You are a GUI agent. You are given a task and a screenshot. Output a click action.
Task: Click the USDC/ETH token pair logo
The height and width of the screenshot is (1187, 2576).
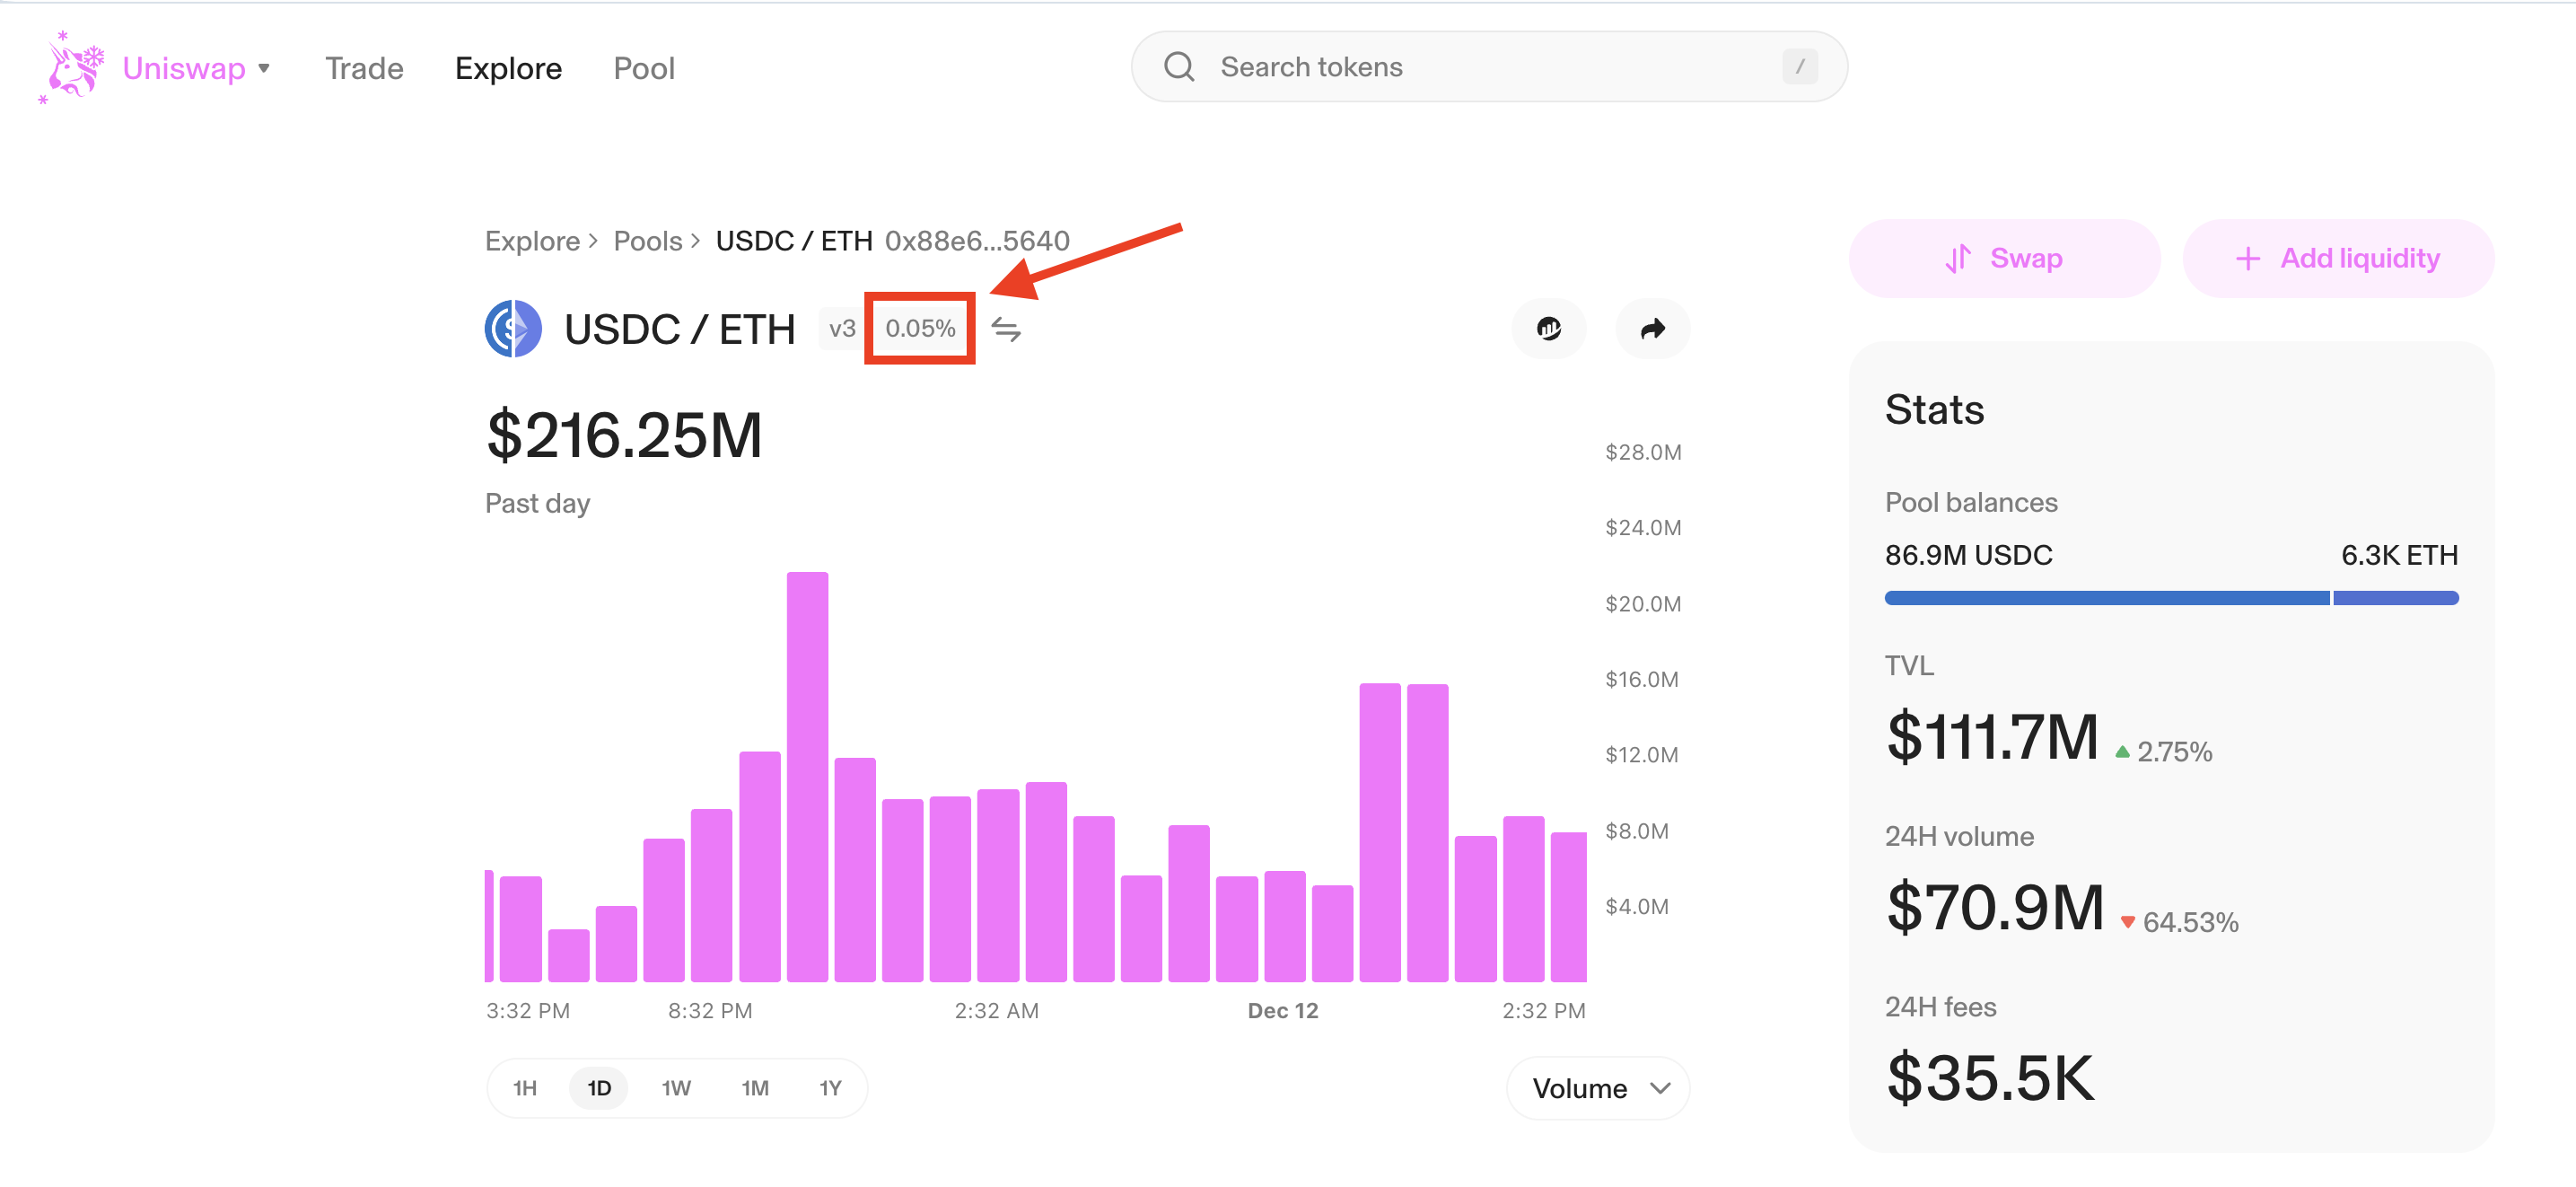pyautogui.click(x=513, y=329)
